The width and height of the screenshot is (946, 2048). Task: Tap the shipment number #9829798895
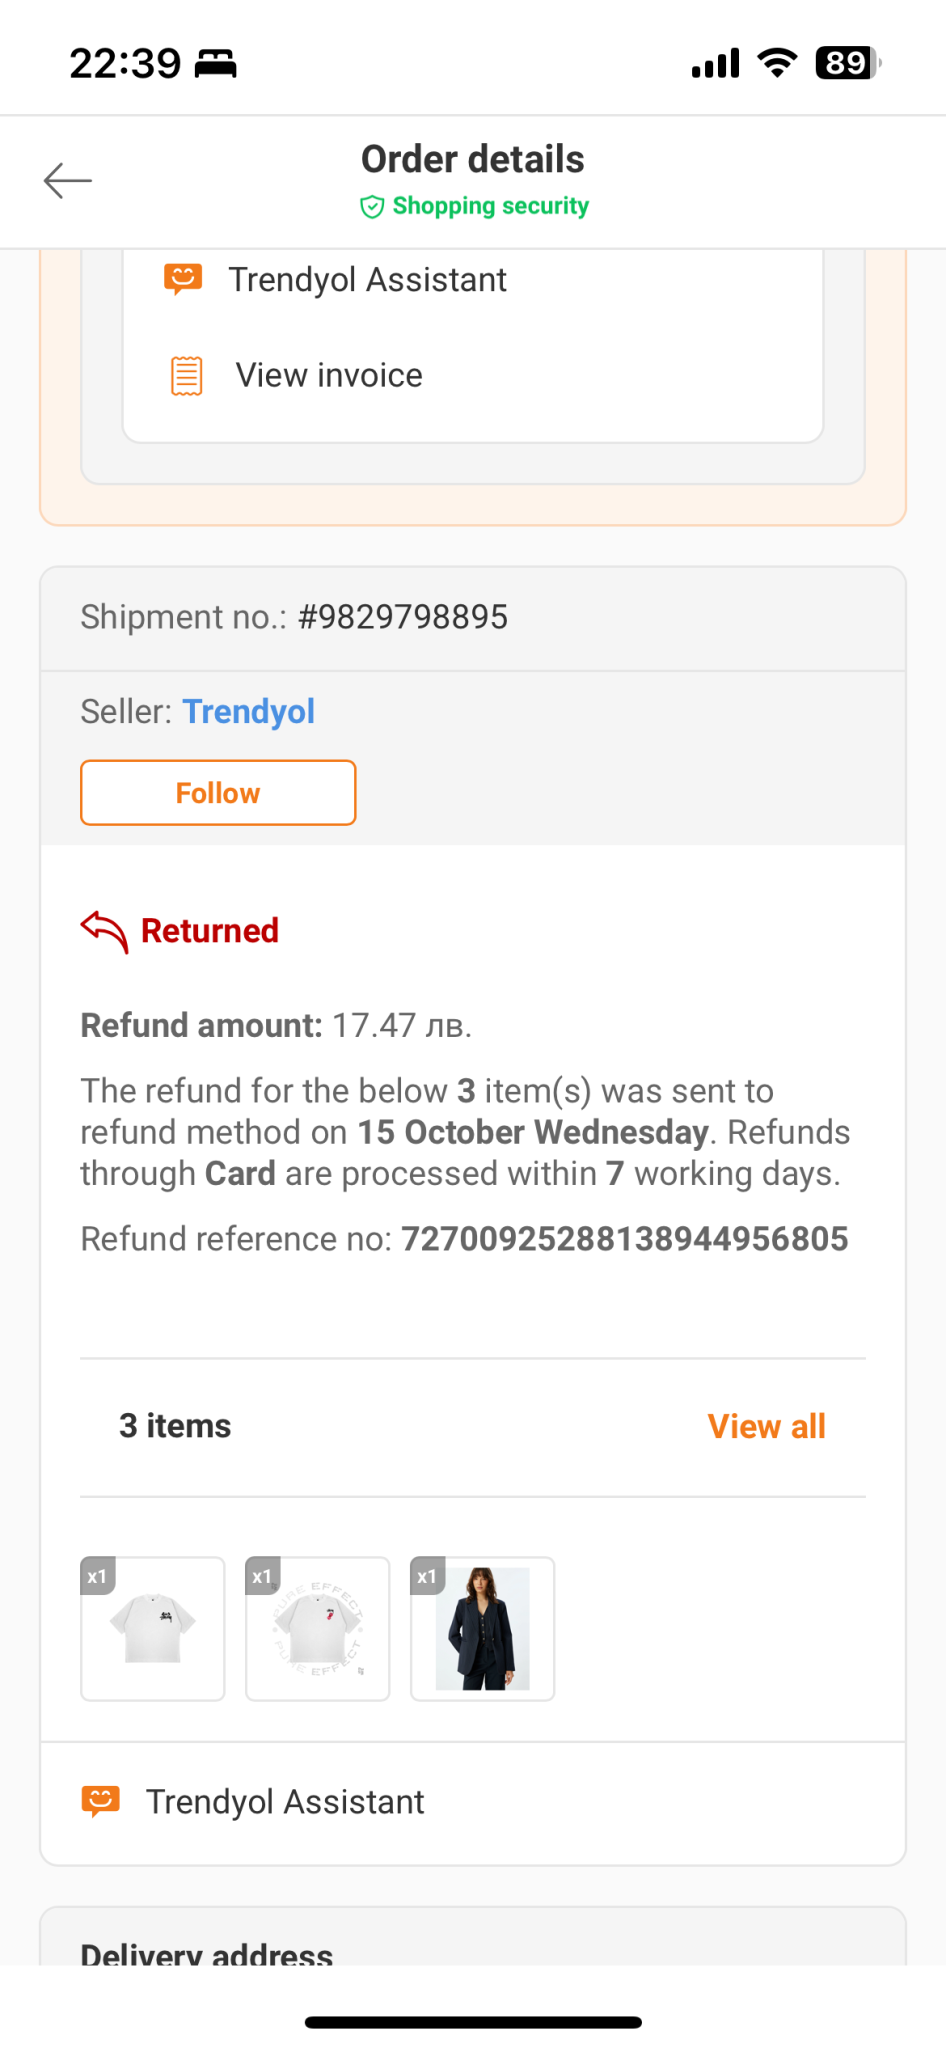point(402,617)
